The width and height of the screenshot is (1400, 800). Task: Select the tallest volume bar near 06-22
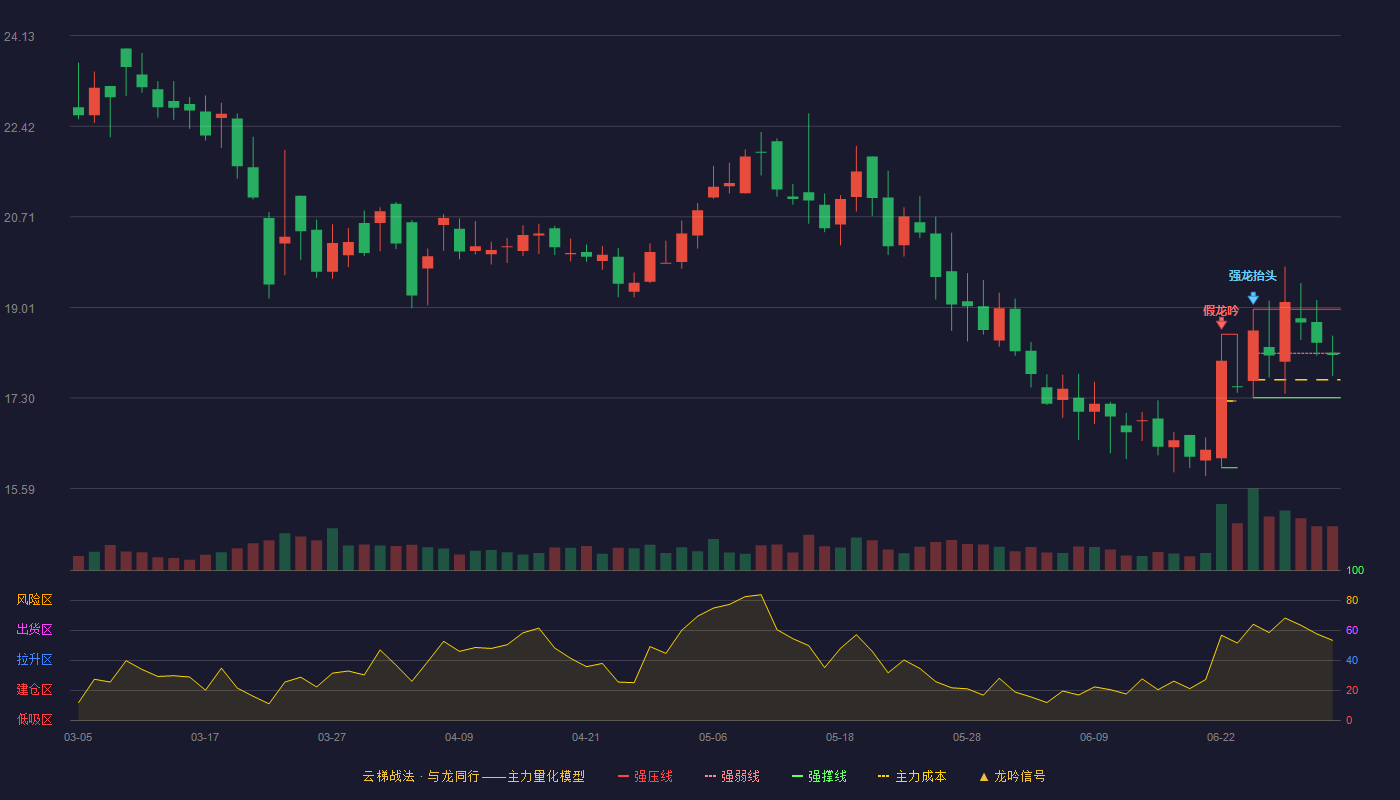[1253, 529]
